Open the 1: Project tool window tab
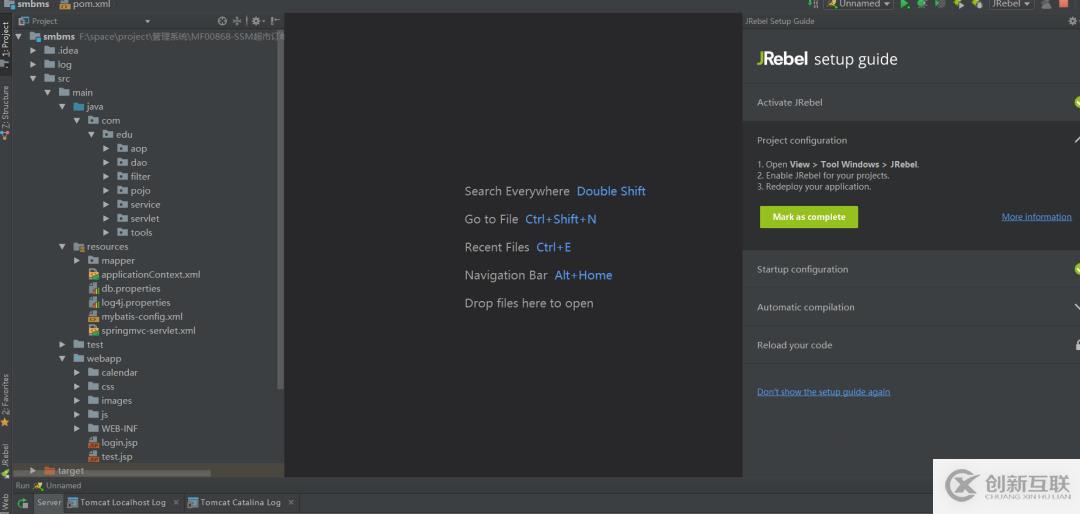Screen dimensions: 1080x514 click(x=6, y=43)
